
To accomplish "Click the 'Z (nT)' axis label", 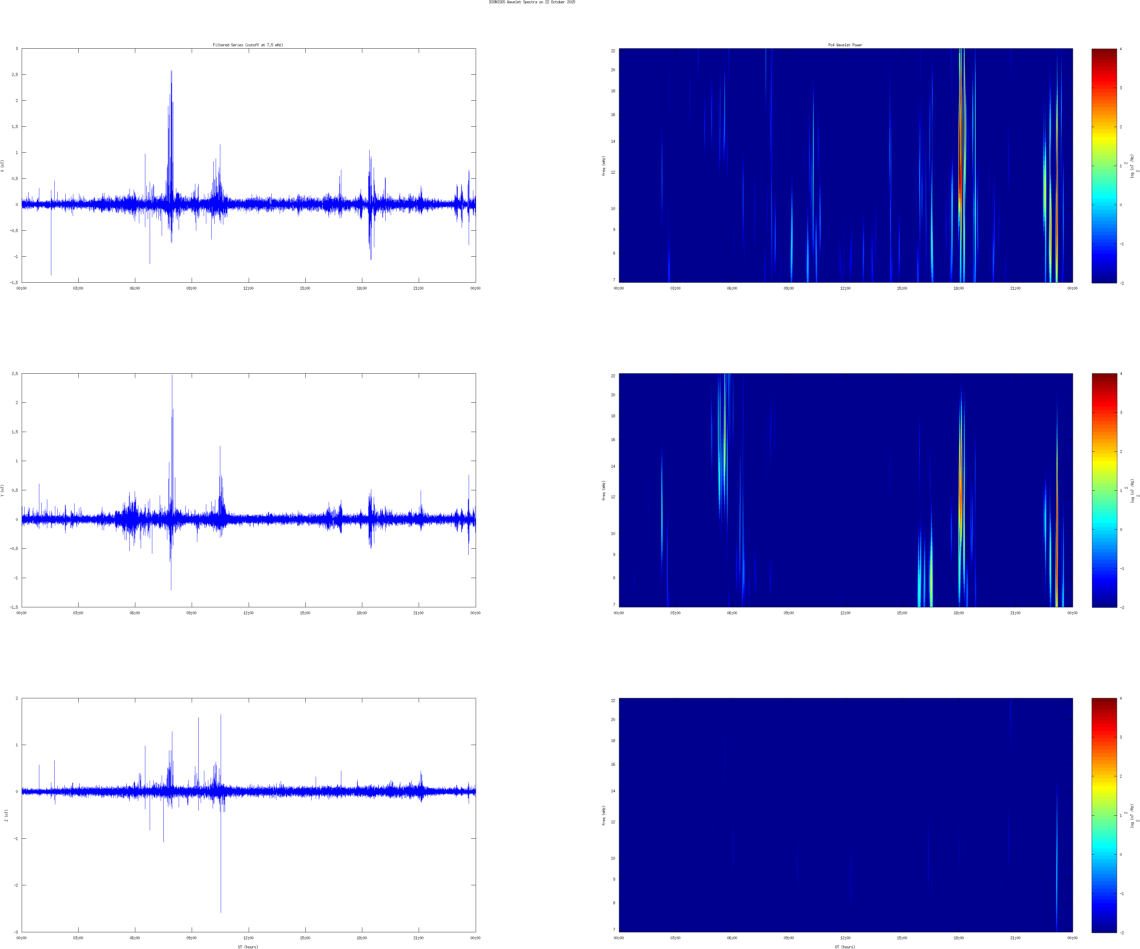I will click(x=7, y=814).
